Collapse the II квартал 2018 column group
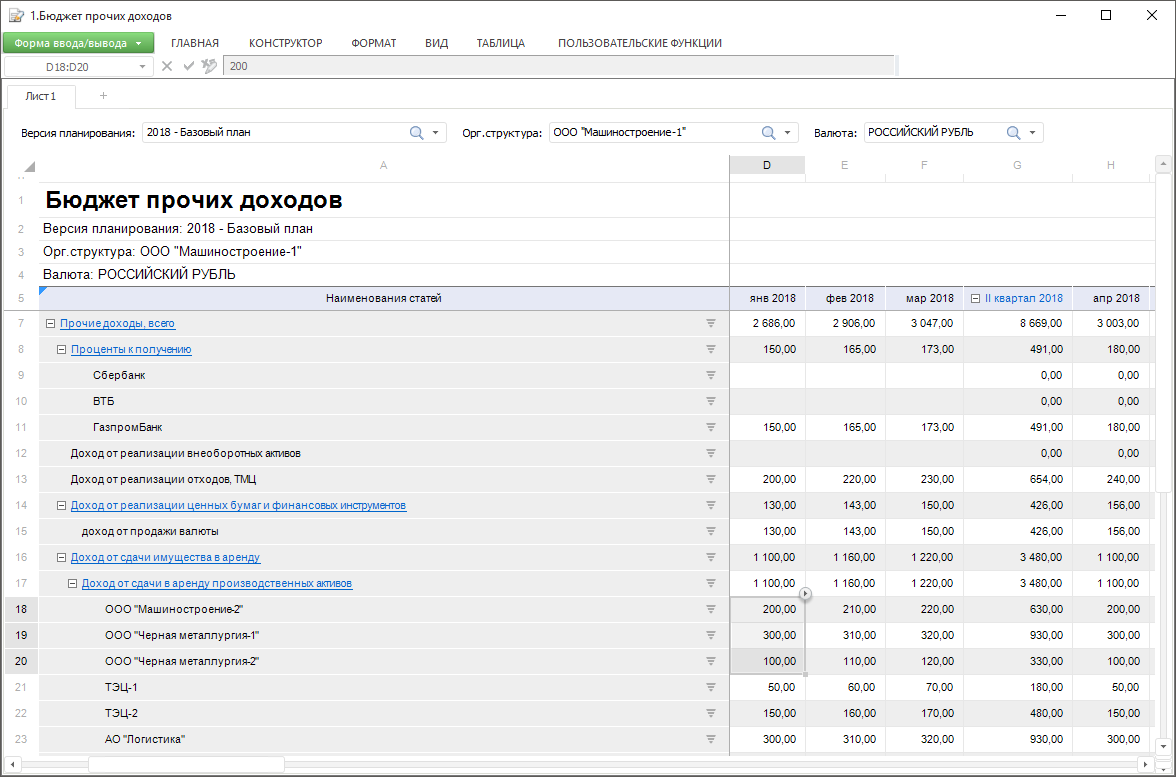The width and height of the screenshot is (1176, 777). [975, 298]
